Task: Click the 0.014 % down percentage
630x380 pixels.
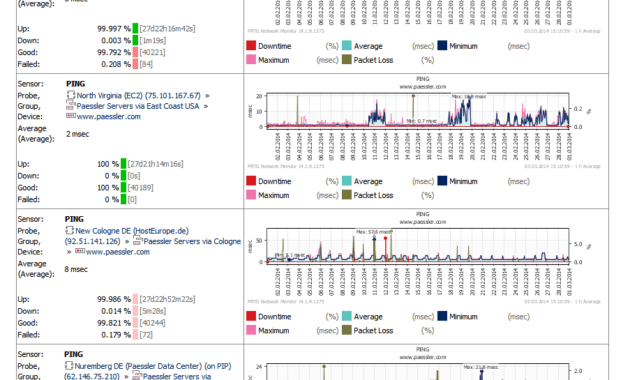Action: 116,311
